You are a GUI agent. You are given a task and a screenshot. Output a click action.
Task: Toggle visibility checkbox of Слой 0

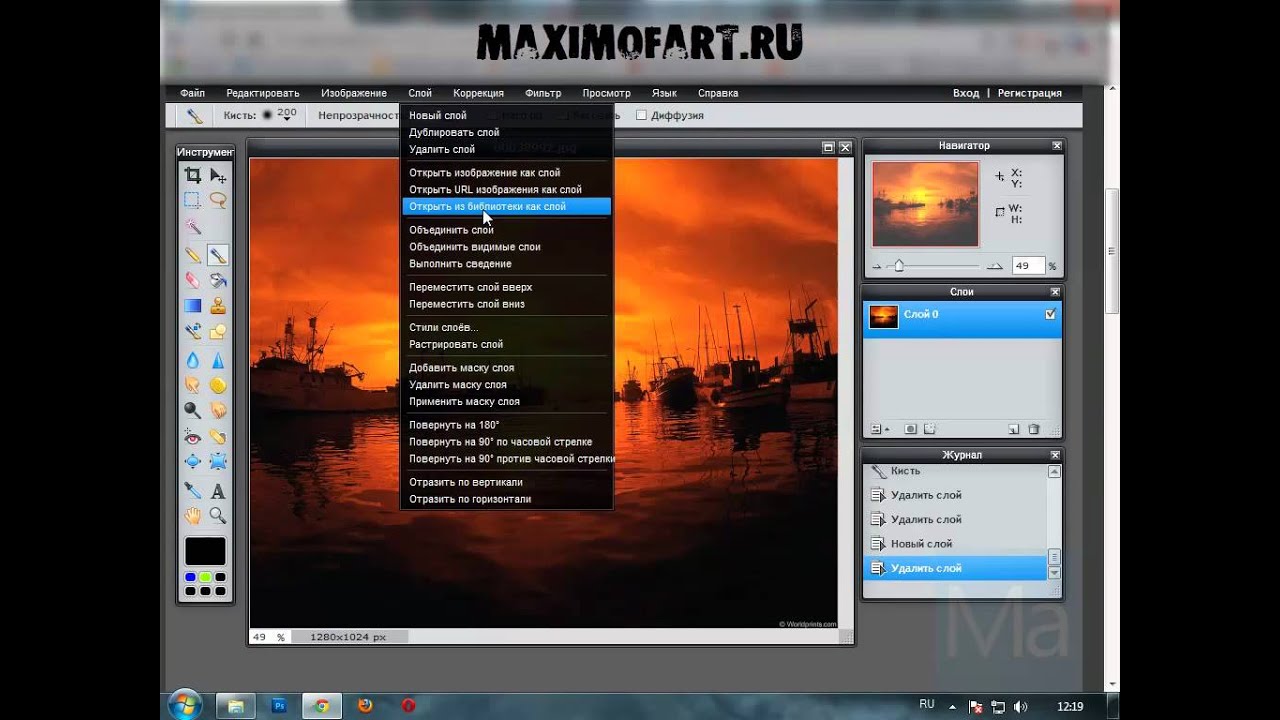pyautogui.click(x=1049, y=314)
